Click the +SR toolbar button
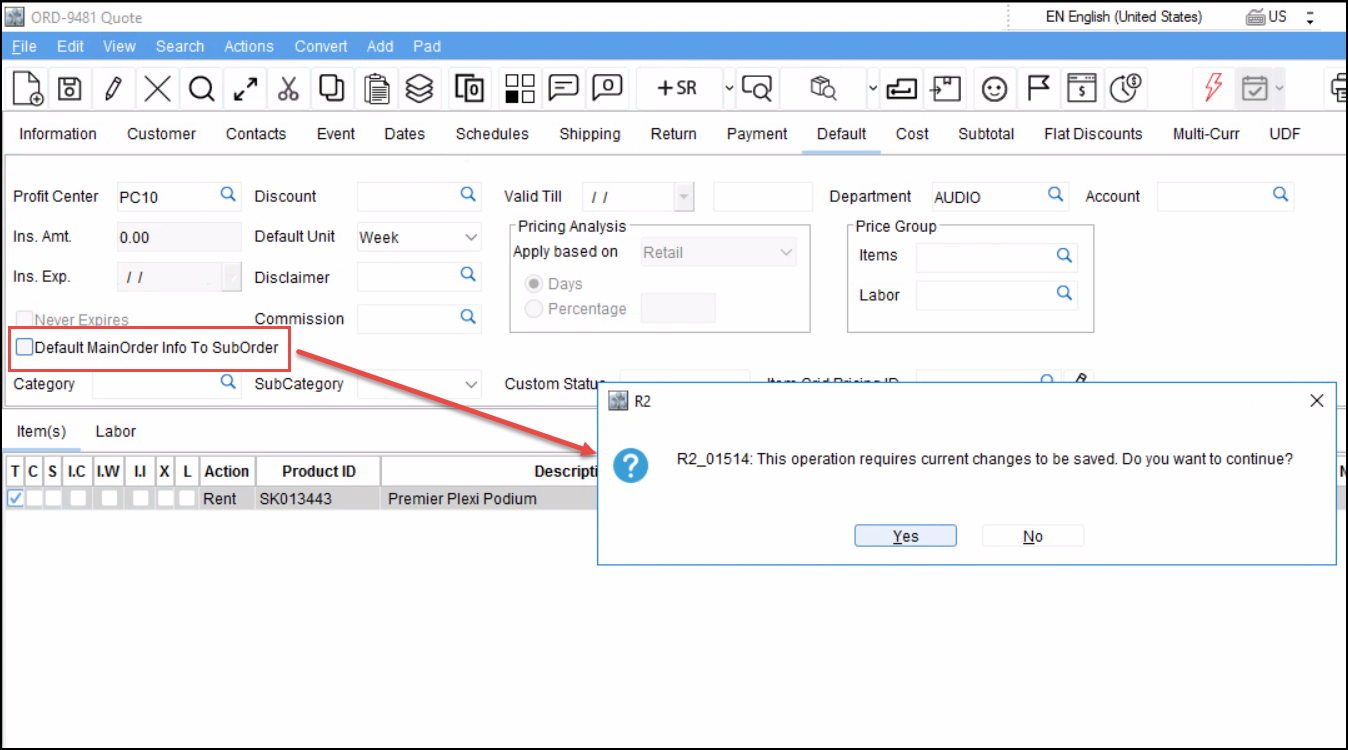The image size is (1348, 750). pyautogui.click(x=676, y=88)
